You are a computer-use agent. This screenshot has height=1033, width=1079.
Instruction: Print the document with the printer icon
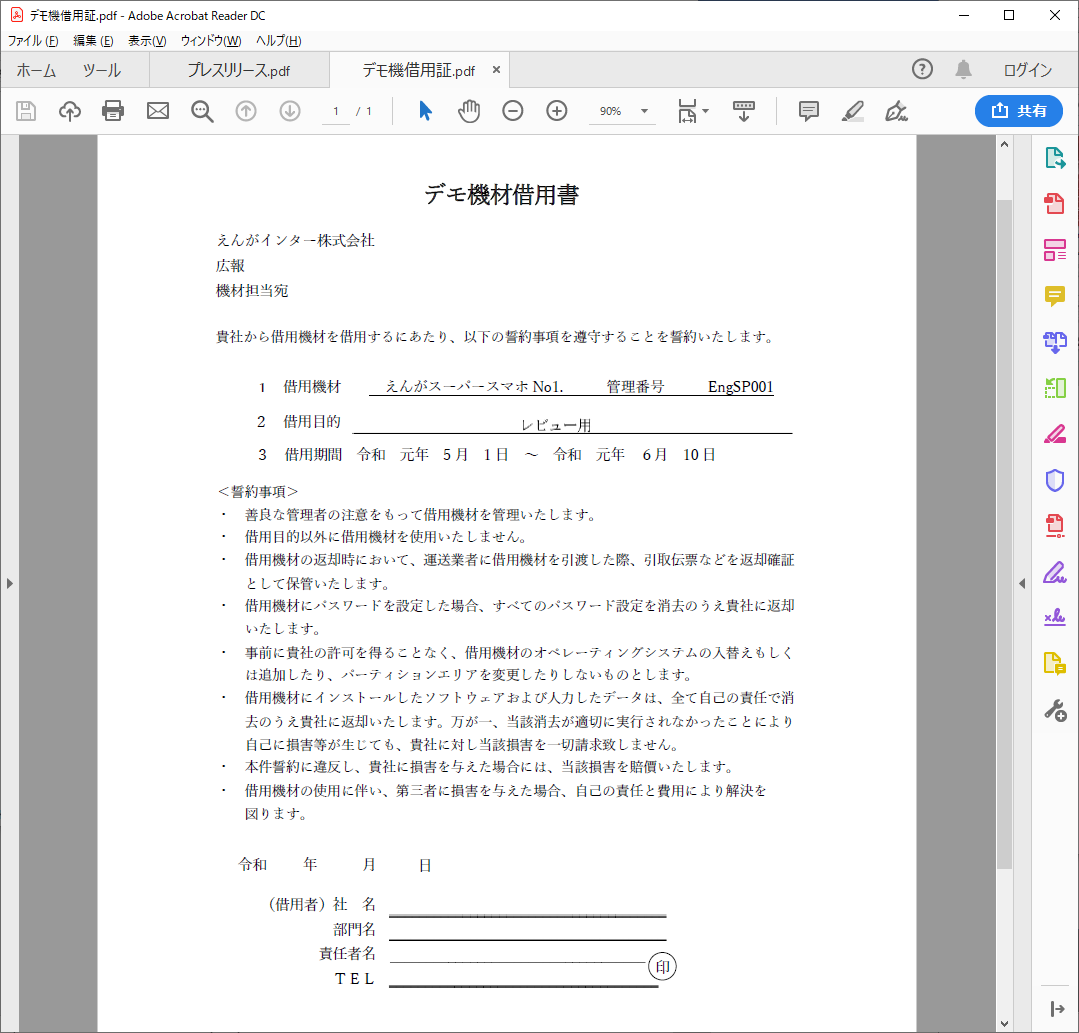tap(113, 111)
